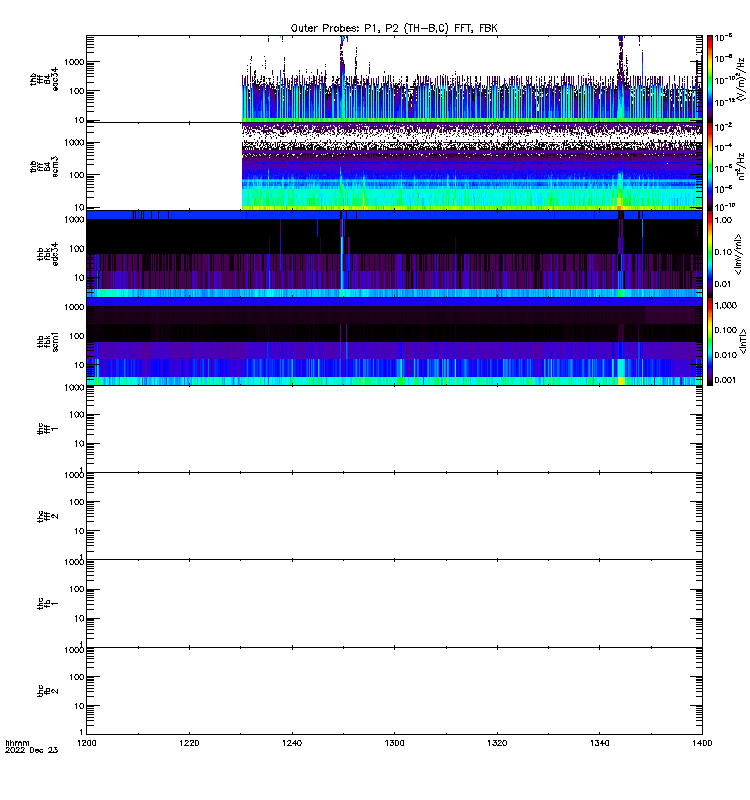Click the 0.010 tick on <|nT|> color bar
Screen dimensions: 750x800
[726, 355]
